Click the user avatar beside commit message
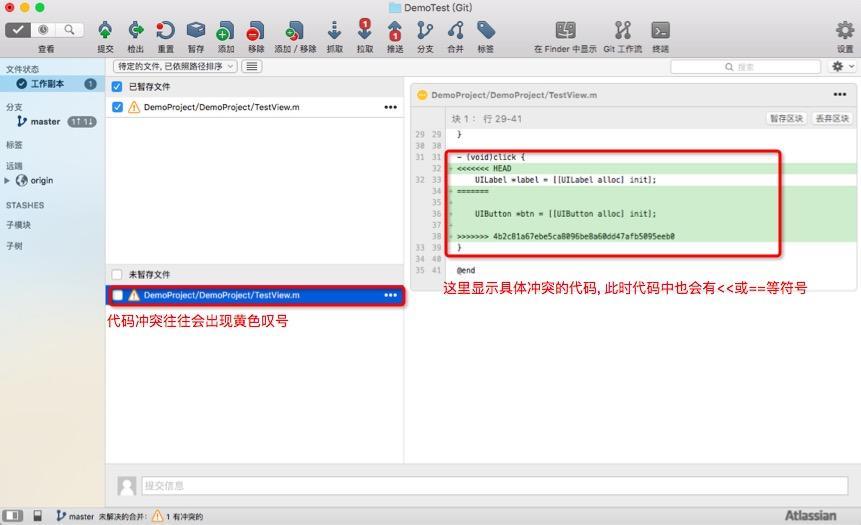Screen dimensions: 861x525 click(126, 485)
